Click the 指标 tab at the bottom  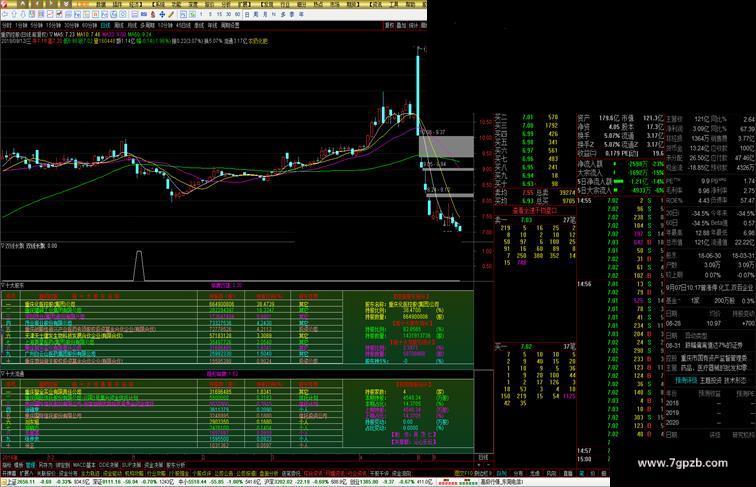pyautogui.click(x=6, y=466)
